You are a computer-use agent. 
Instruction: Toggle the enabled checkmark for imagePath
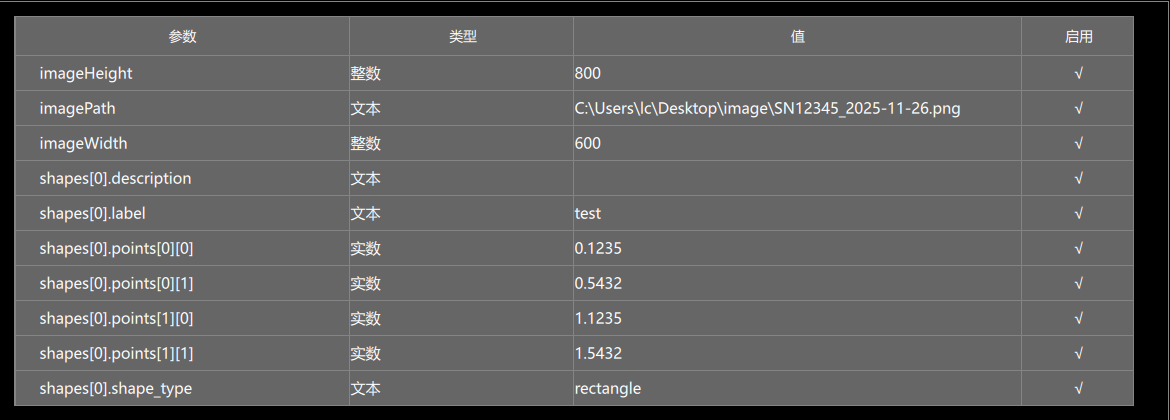click(x=1078, y=108)
